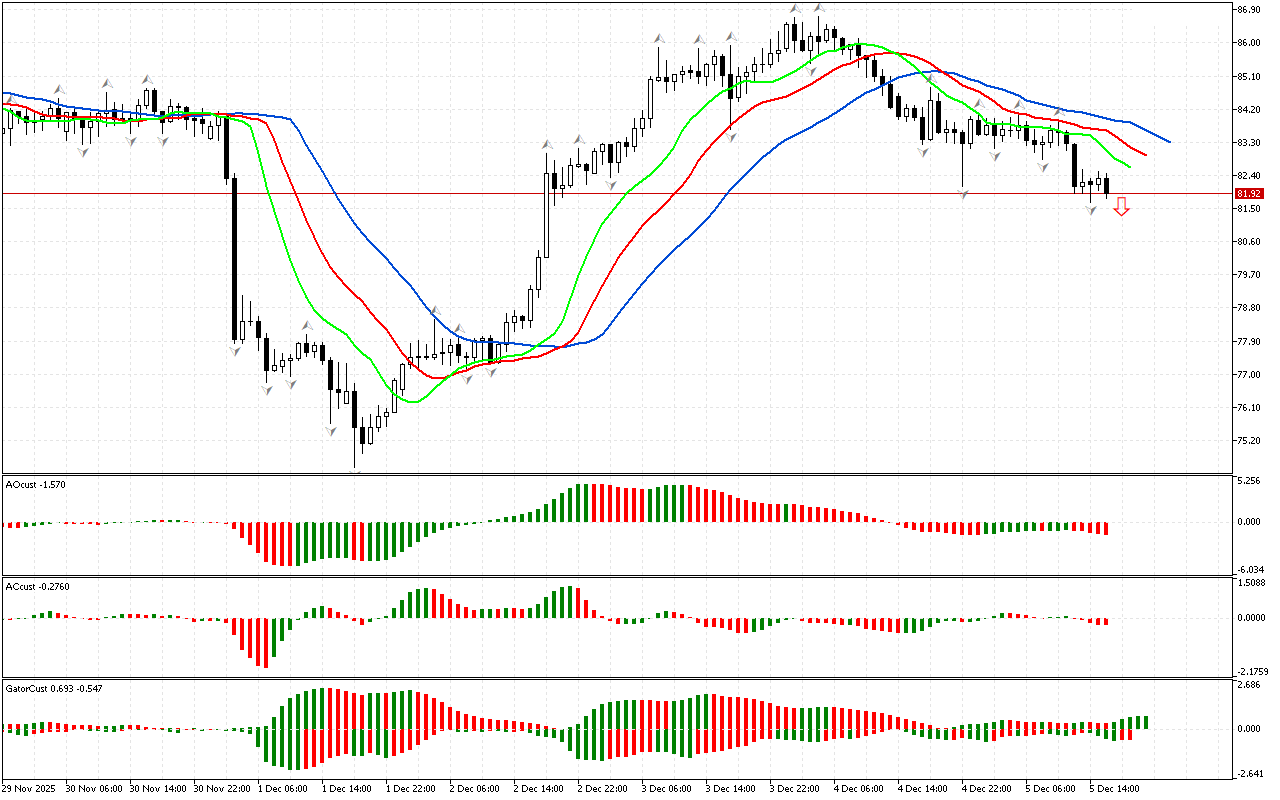Click 77.00 on the price scale
The image size is (1280, 800).
pyautogui.click(x=1248, y=375)
